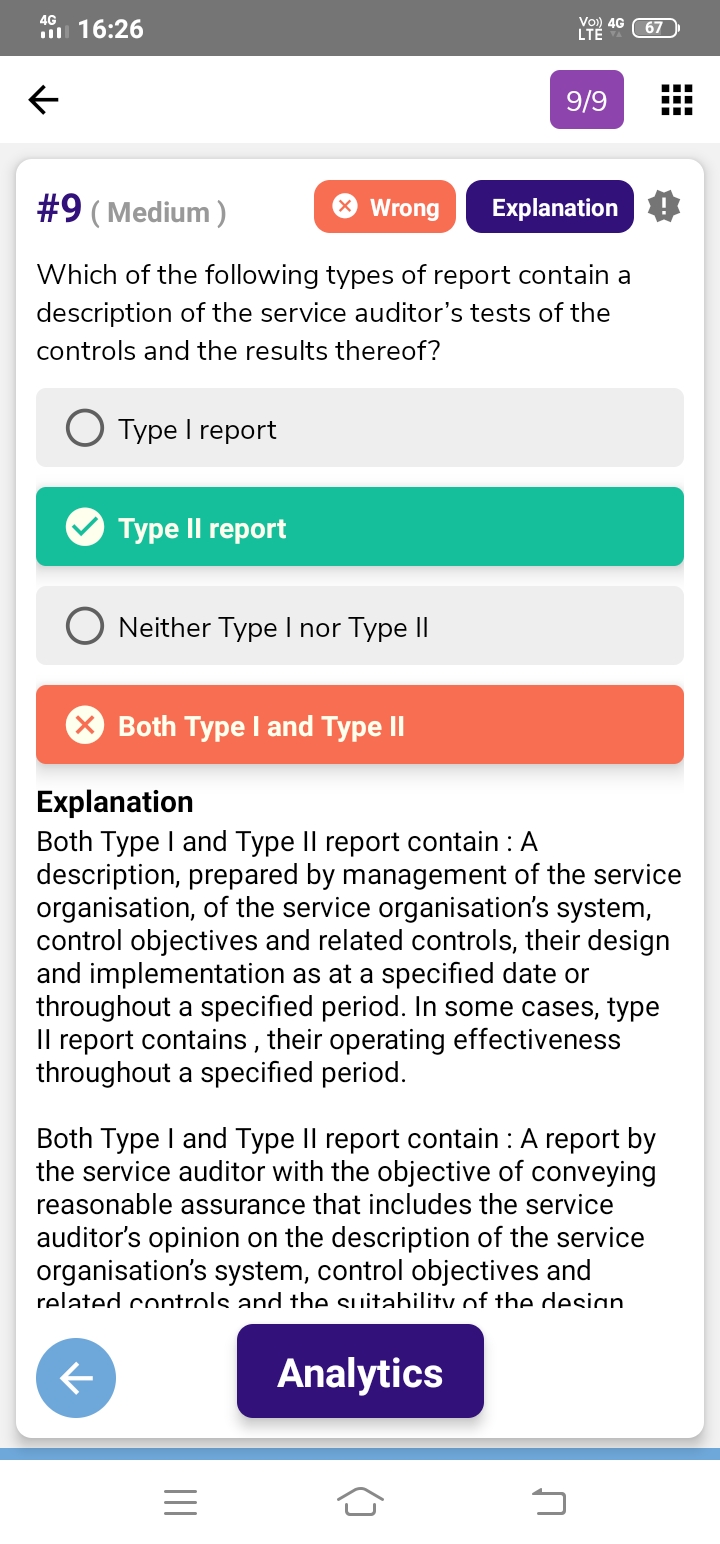Viewport: 720px width, 1544px height.
Task: Tap the Explanation heading text
Action: pos(115,802)
